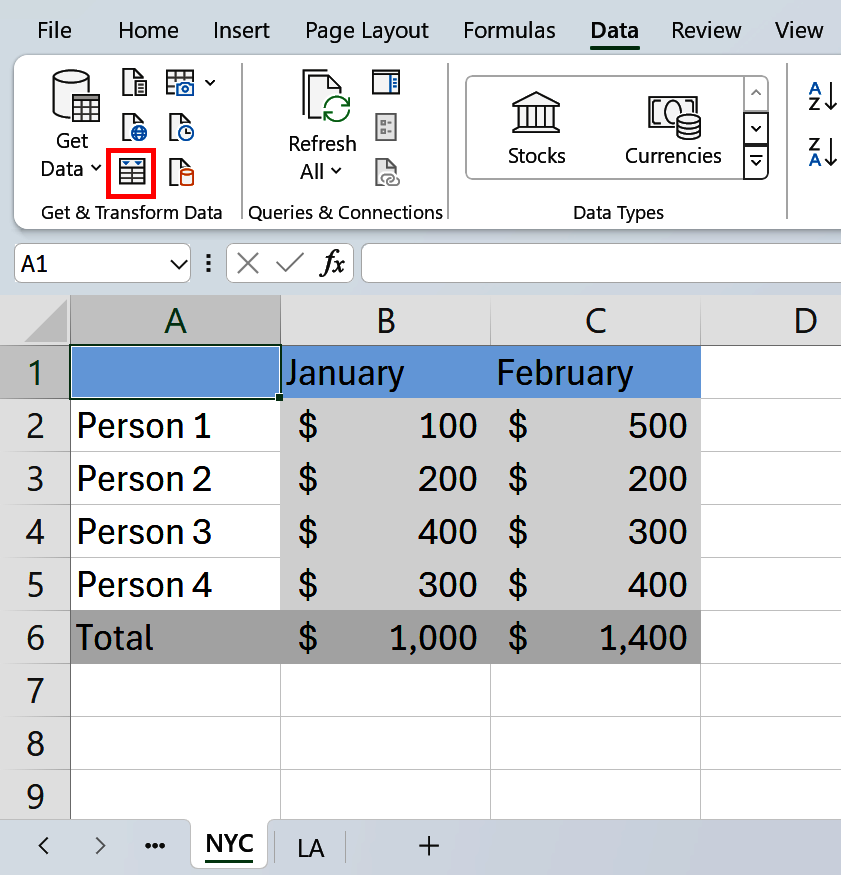
Task: Click the Edit Links icon
Action: coord(386,171)
